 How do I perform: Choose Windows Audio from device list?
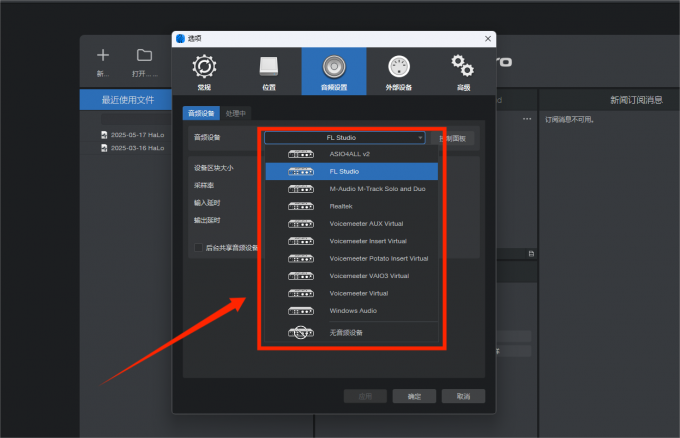tap(351, 311)
